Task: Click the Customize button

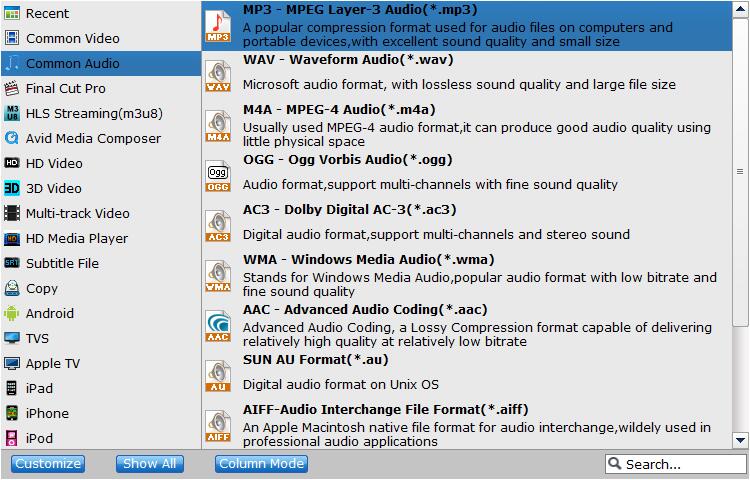Action: click(x=48, y=464)
